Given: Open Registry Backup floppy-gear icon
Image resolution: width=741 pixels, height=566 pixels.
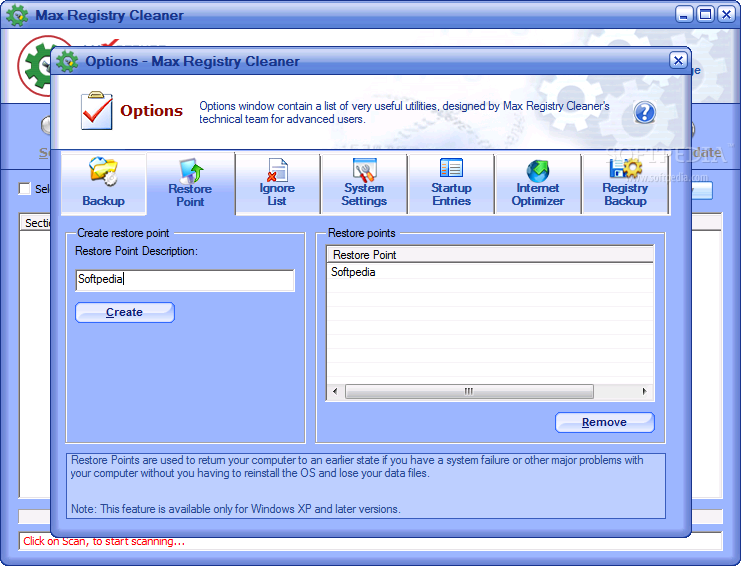Looking at the screenshot, I should [625, 168].
